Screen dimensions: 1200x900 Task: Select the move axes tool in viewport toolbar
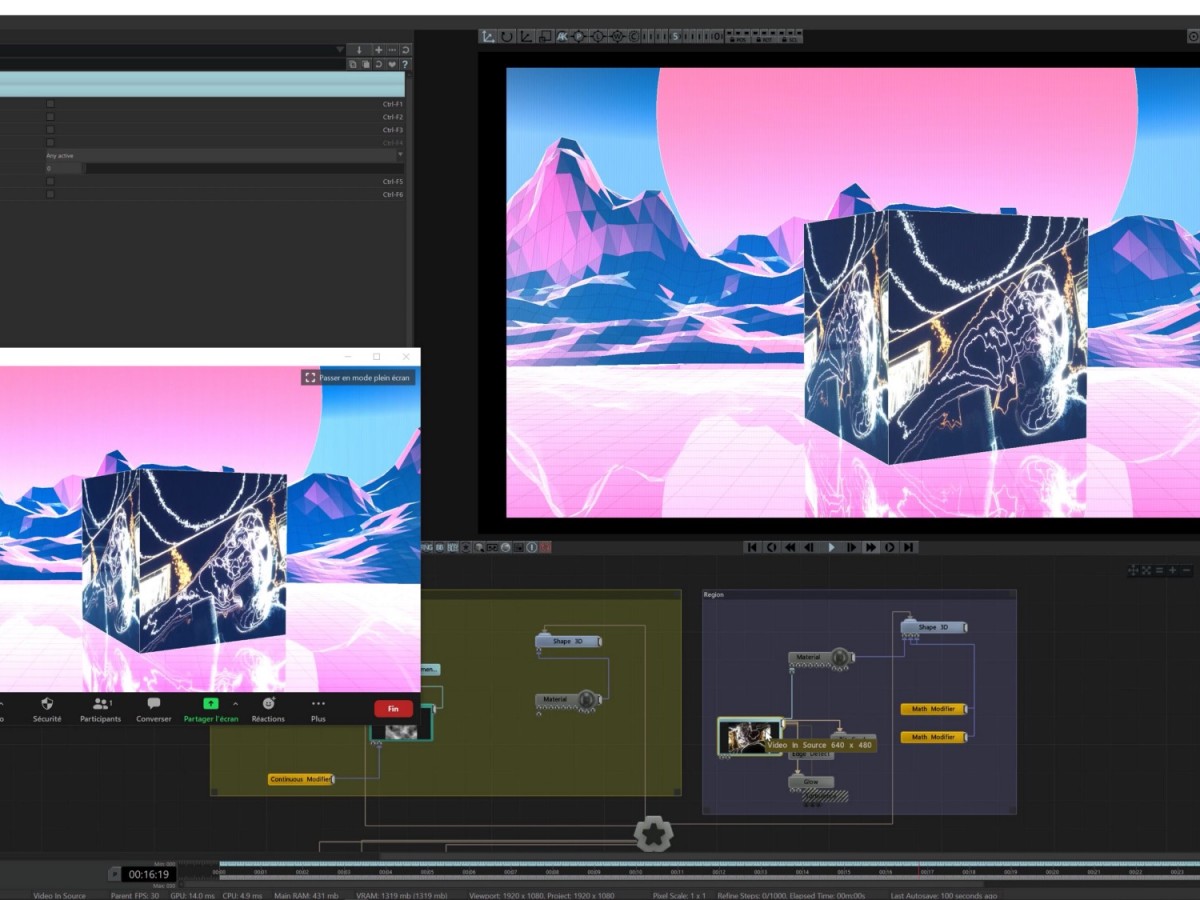coord(488,37)
